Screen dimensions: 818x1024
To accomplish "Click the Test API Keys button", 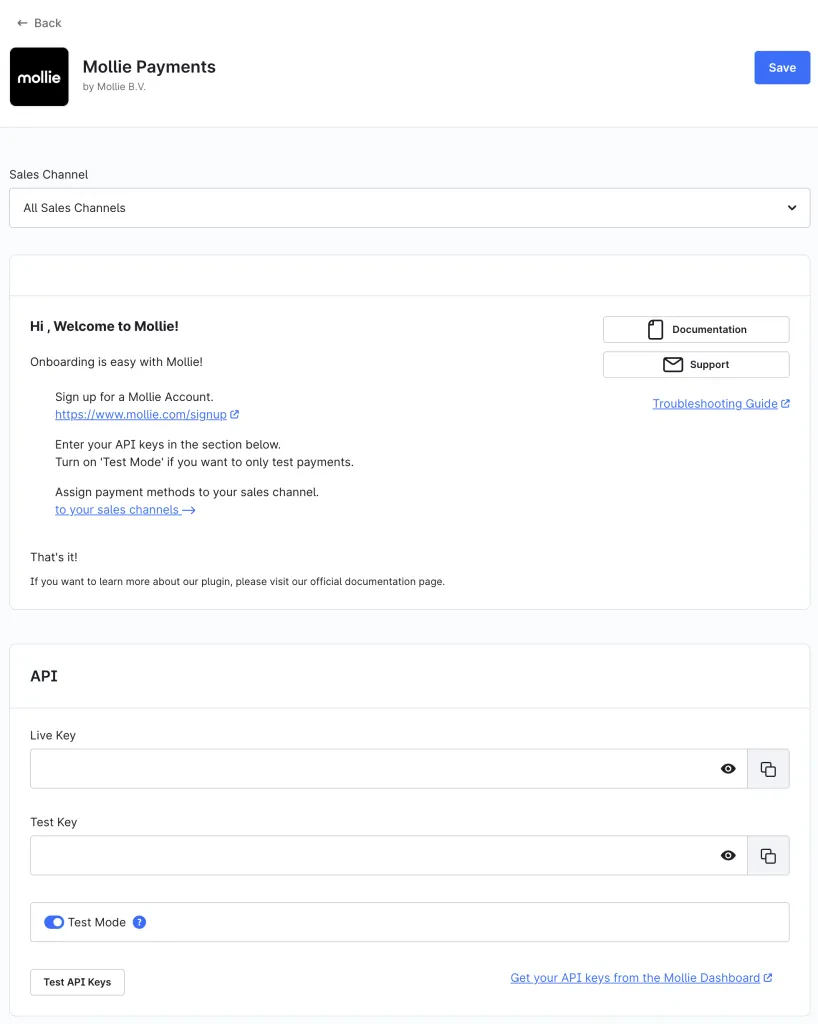I will tap(77, 982).
